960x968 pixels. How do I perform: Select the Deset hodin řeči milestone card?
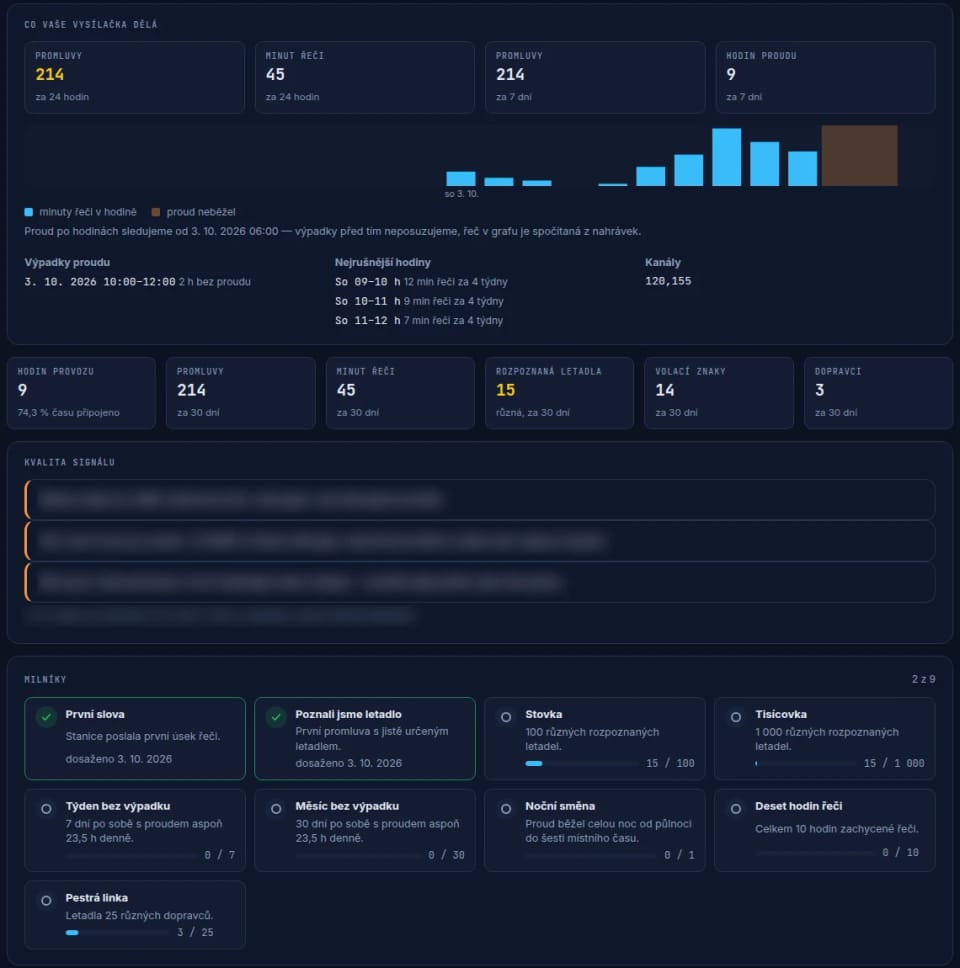click(x=825, y=830)
